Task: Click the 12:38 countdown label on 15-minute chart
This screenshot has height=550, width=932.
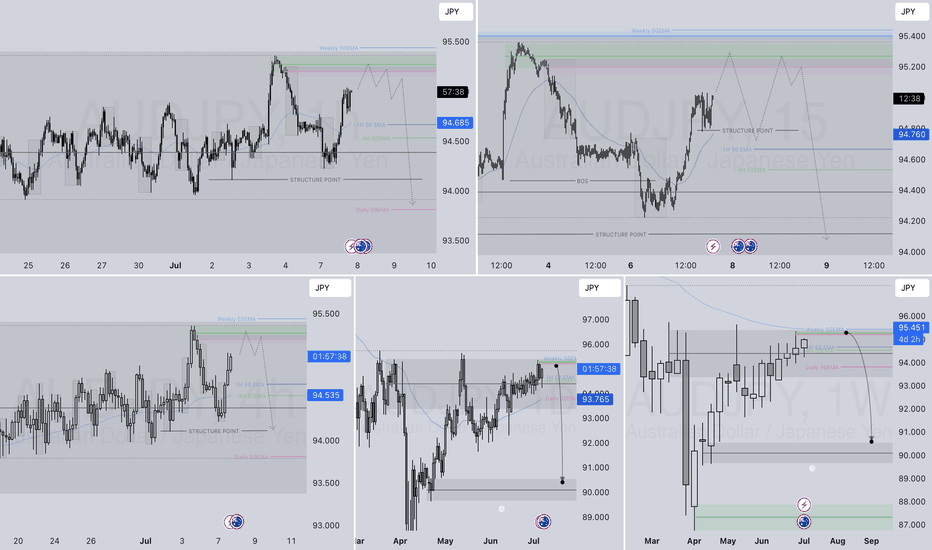Action: (x=909, y=98)
